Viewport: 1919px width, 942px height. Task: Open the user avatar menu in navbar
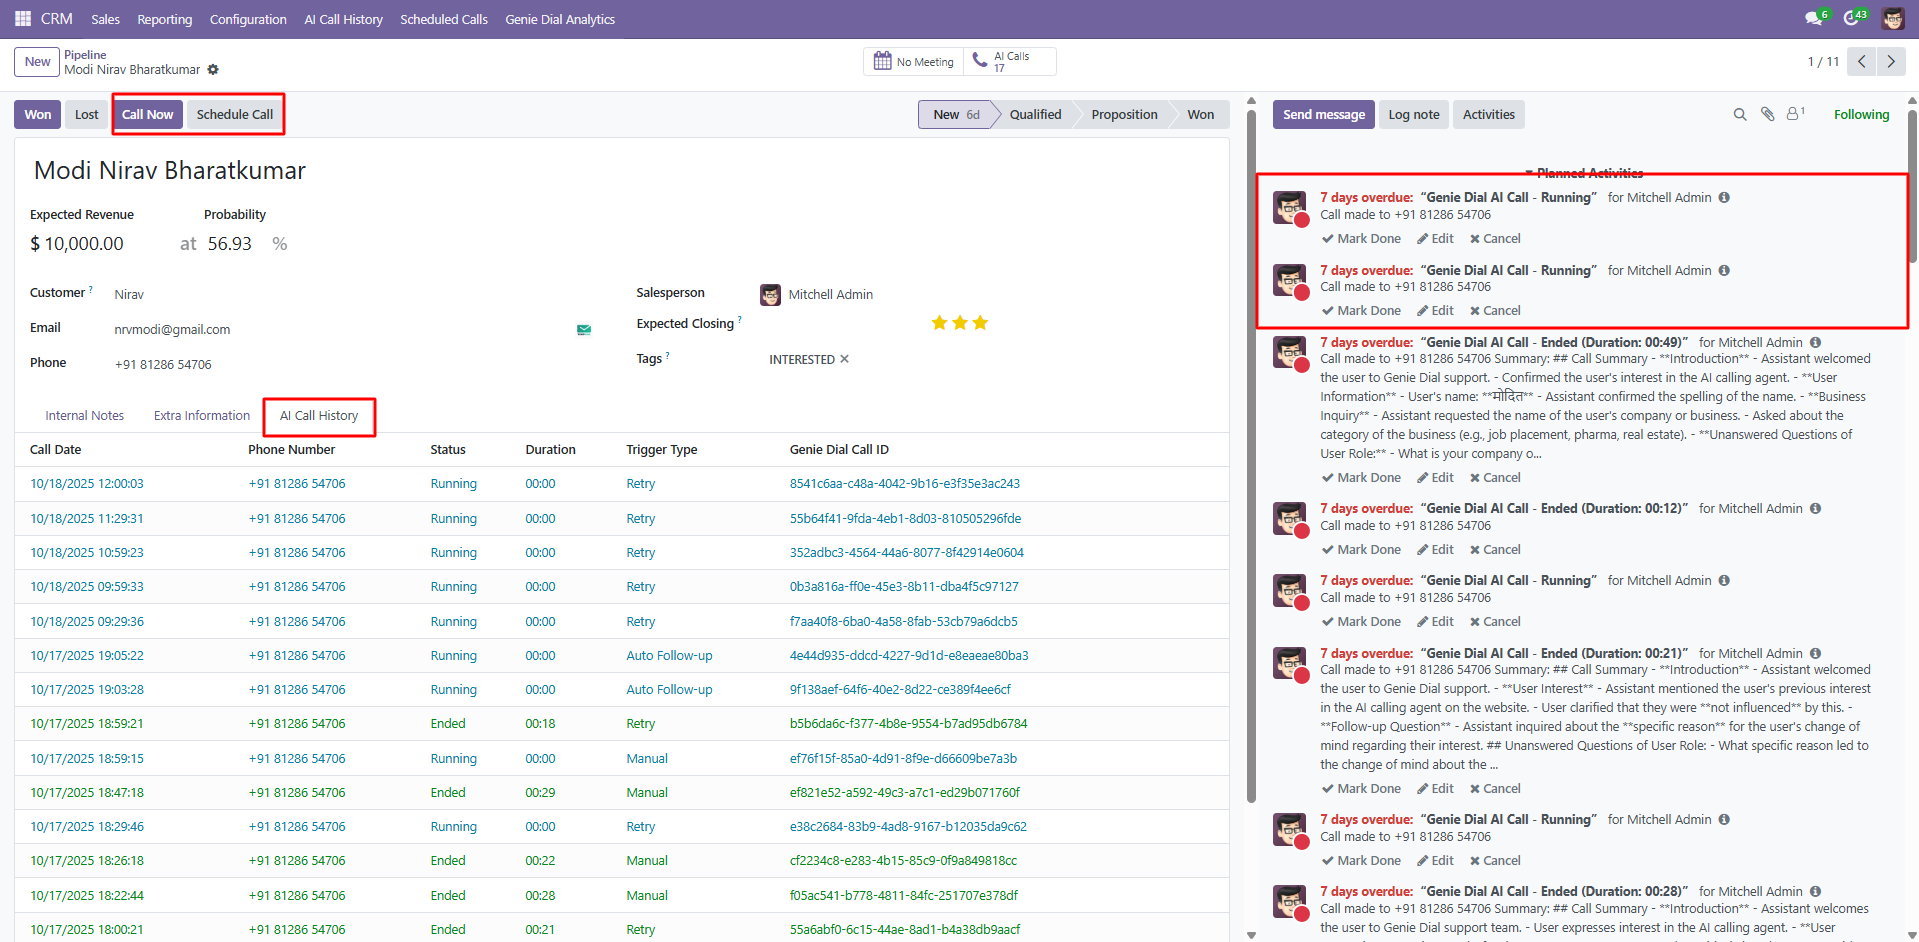point(1893,19)
